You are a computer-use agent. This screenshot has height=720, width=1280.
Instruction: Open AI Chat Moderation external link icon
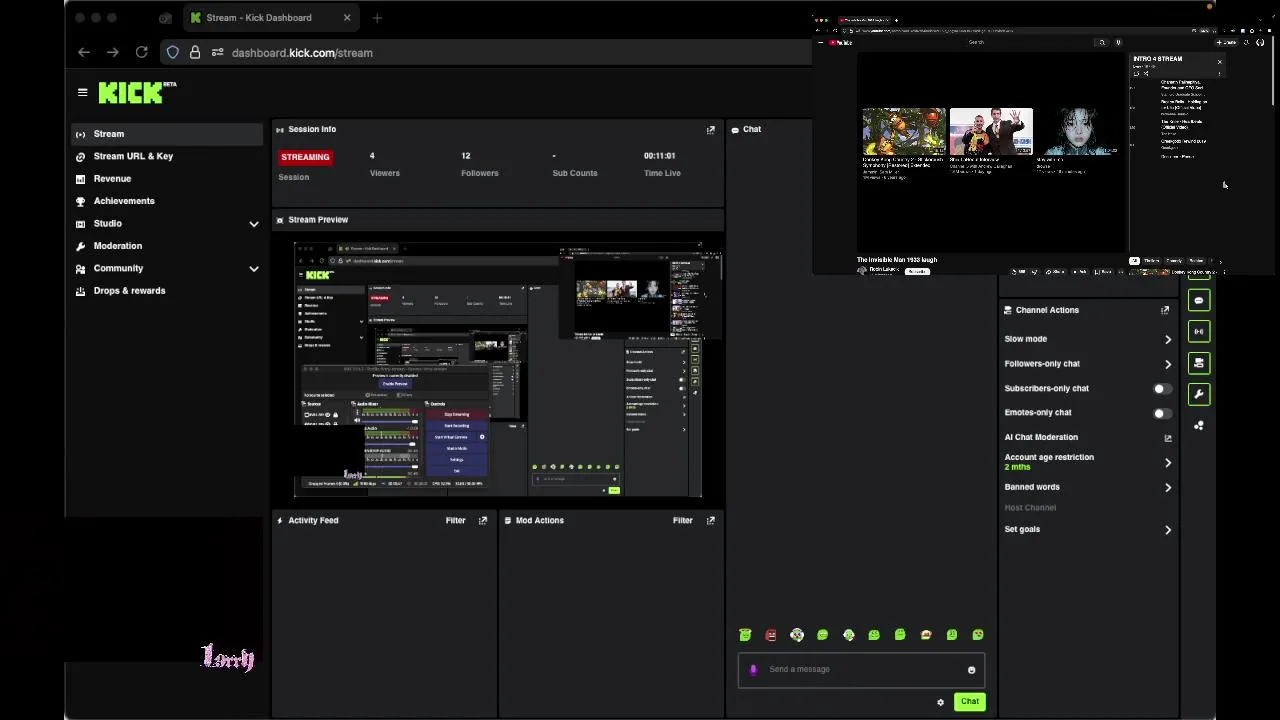[1167, 438]
